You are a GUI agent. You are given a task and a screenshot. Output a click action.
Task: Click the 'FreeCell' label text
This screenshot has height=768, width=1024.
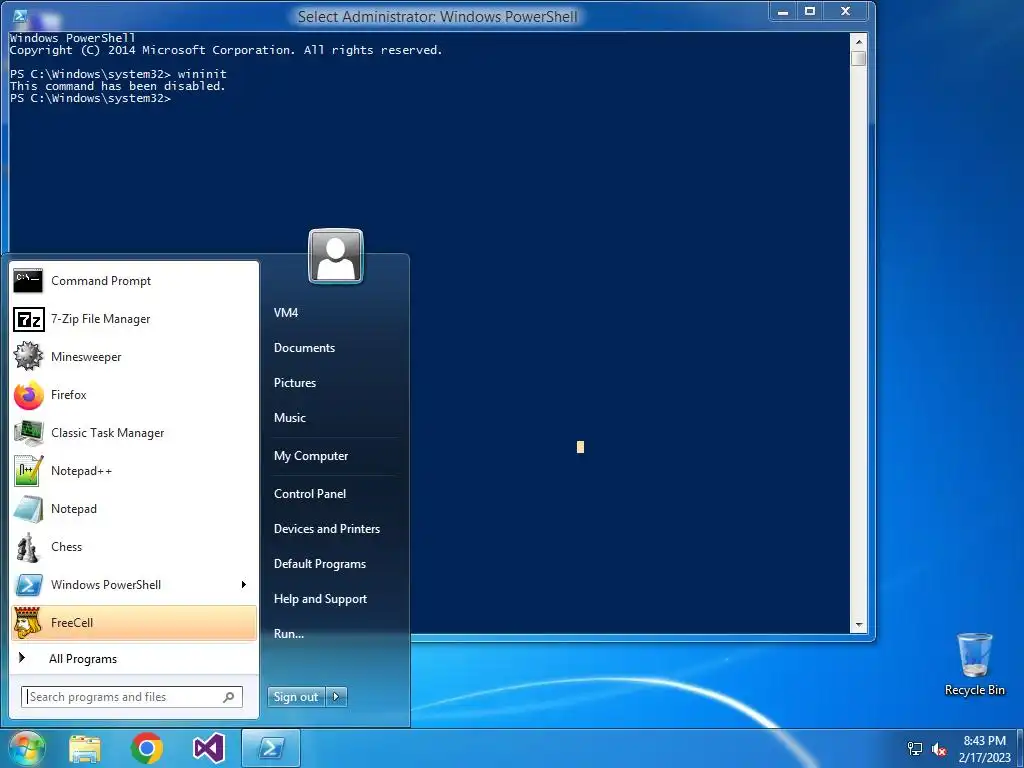point(72,623)
